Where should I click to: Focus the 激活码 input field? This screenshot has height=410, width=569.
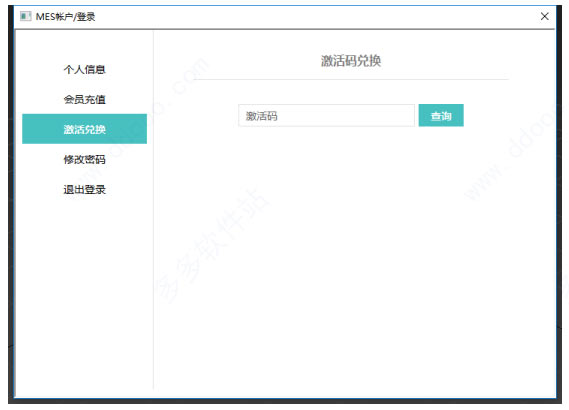(326, 116)
